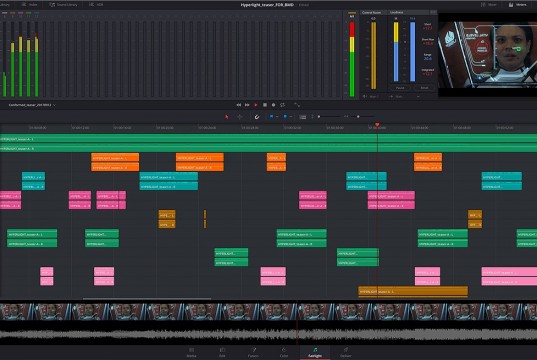Viewport: 537px width, 360px height.
Task: Click the Reset button in Loudness panel
Action: pyautogui.click(x=424, y=88)
